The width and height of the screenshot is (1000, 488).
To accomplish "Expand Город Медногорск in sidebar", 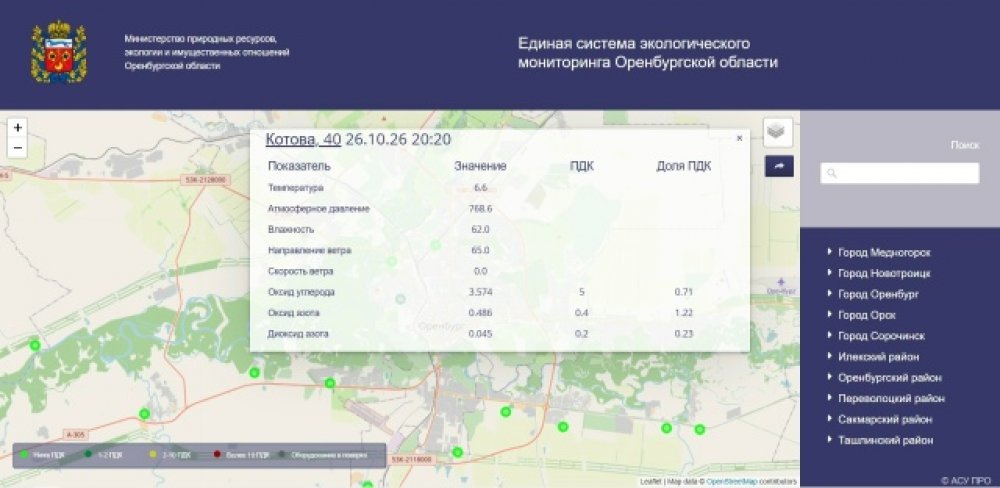I will coord(884,253).
